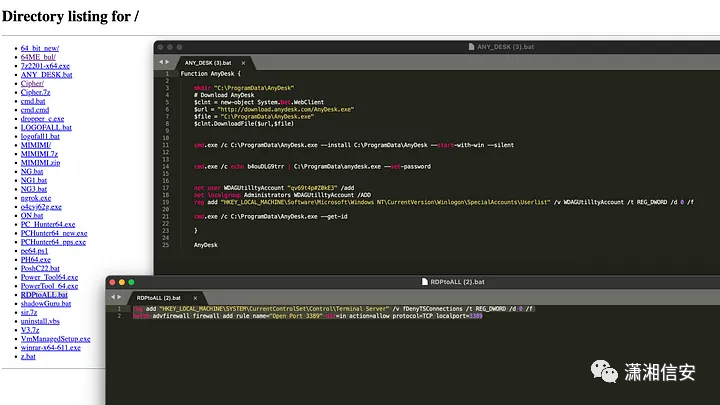Click the PH64.exe link
Viewport: 720px width, 405px height.
(35, 259)
